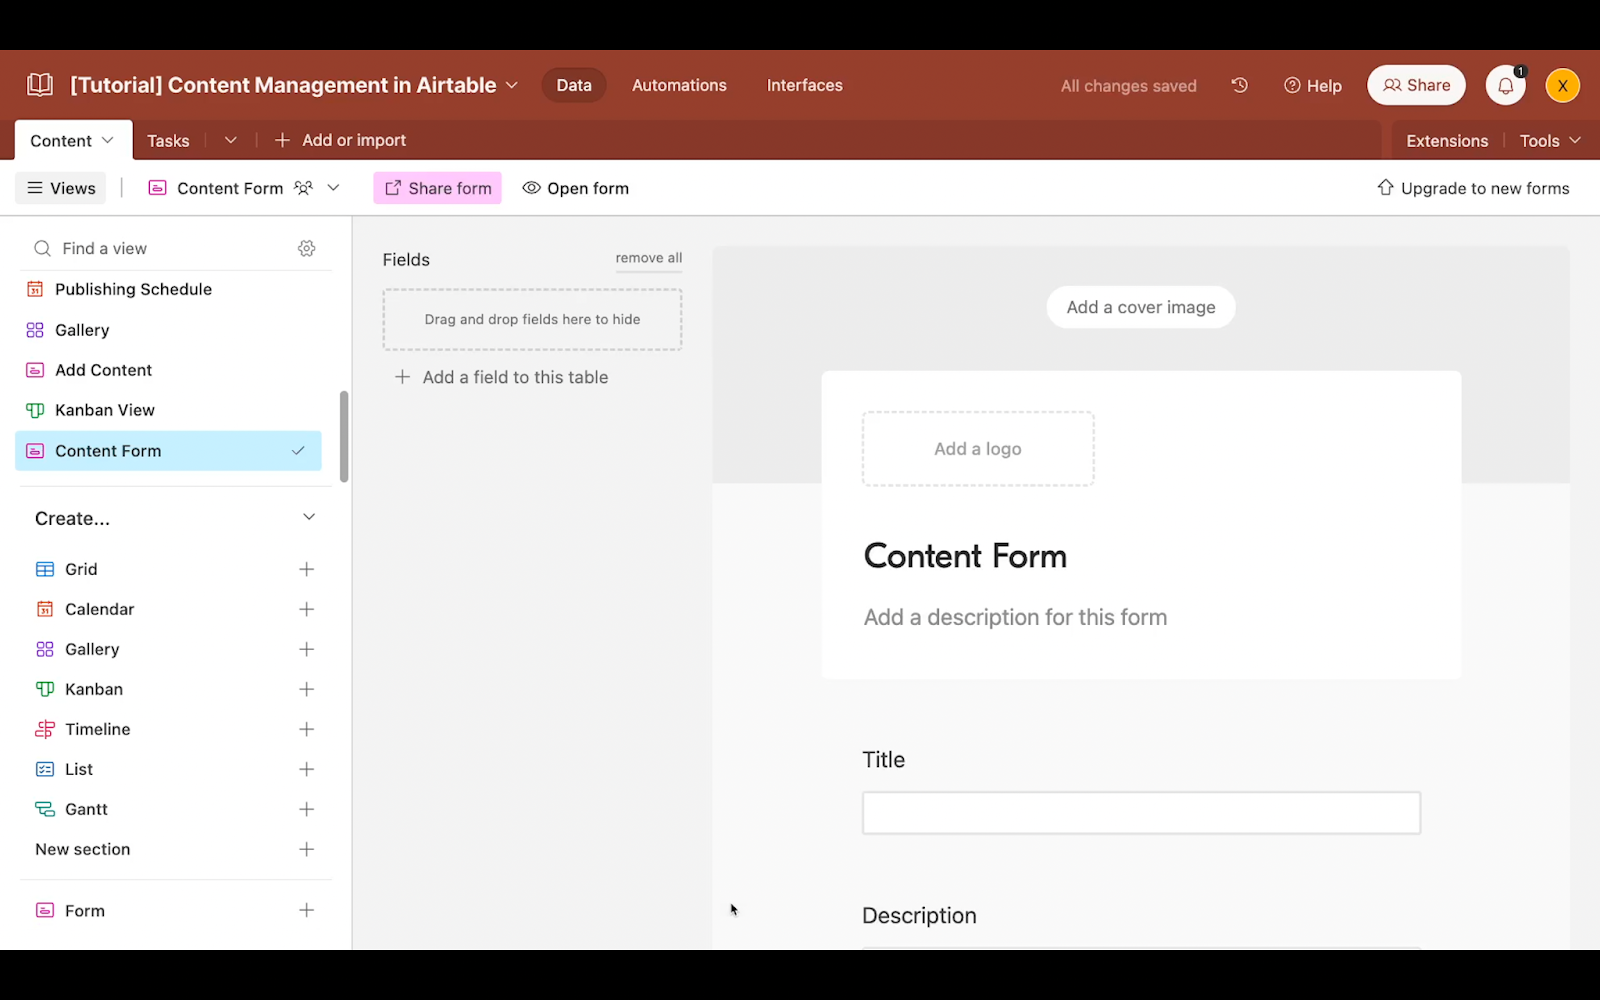Image resolution: width=1600 pixels, height=1000 pixels.
Task: Click plus icon next to Kanban create
Action: point(307,689)
